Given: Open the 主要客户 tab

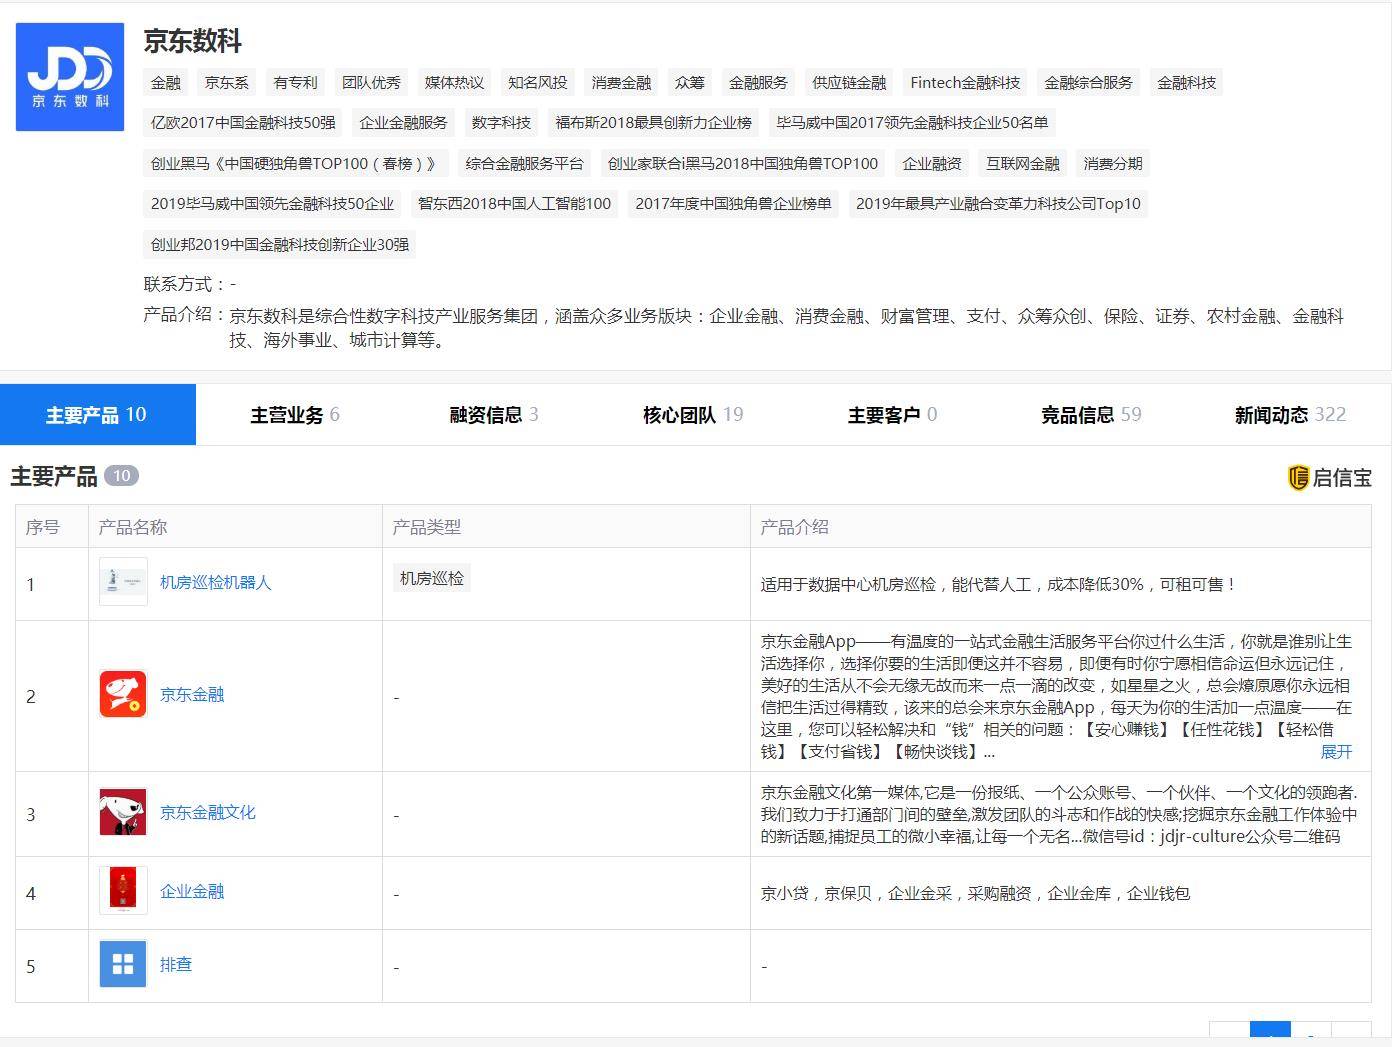Looking at the screenshot, I should pyautogui.click(x=892, y=414).
